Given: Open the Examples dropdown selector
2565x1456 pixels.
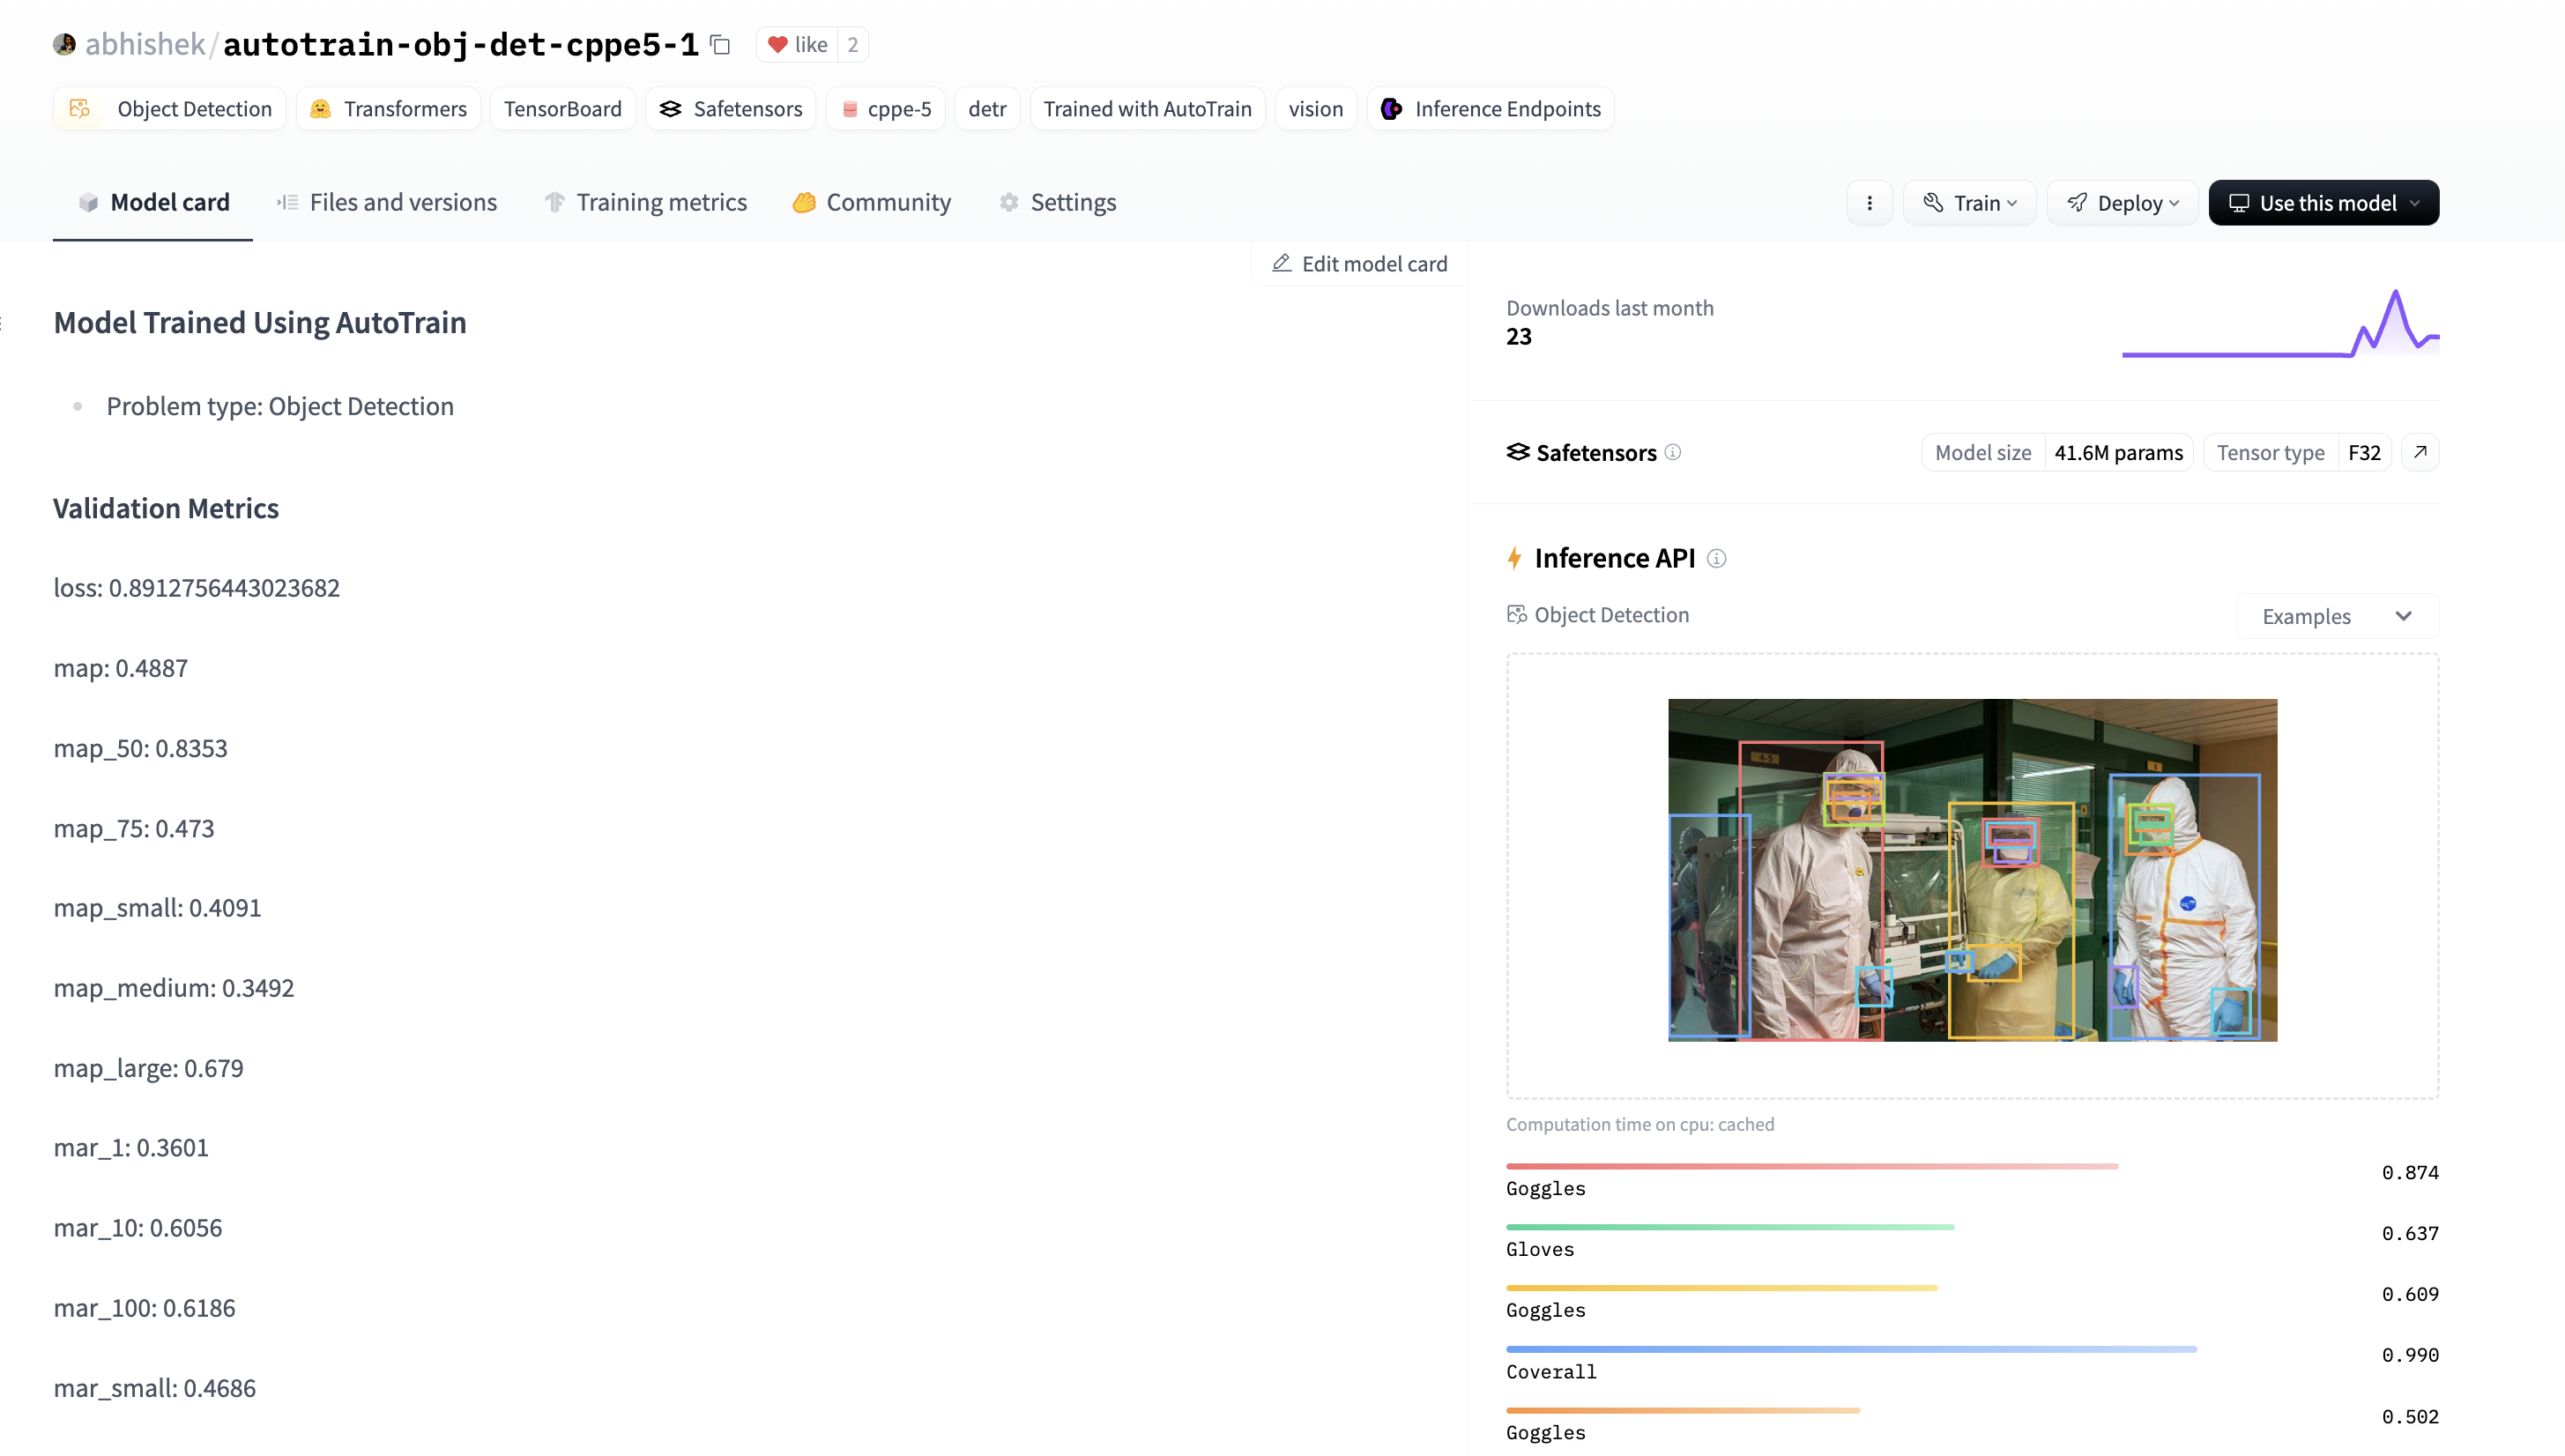Looking at the screenshot, I should coord(2336,616).
